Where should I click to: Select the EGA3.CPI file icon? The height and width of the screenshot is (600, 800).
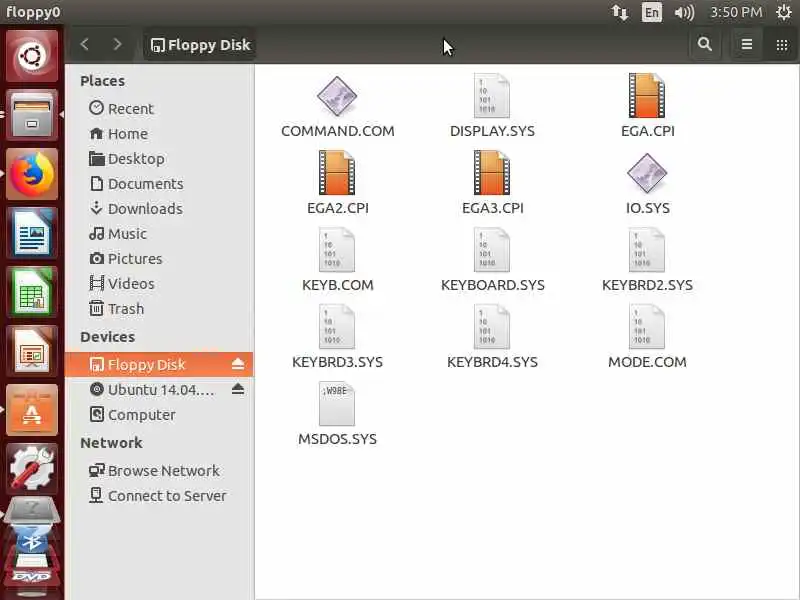[x=492, y=172]
